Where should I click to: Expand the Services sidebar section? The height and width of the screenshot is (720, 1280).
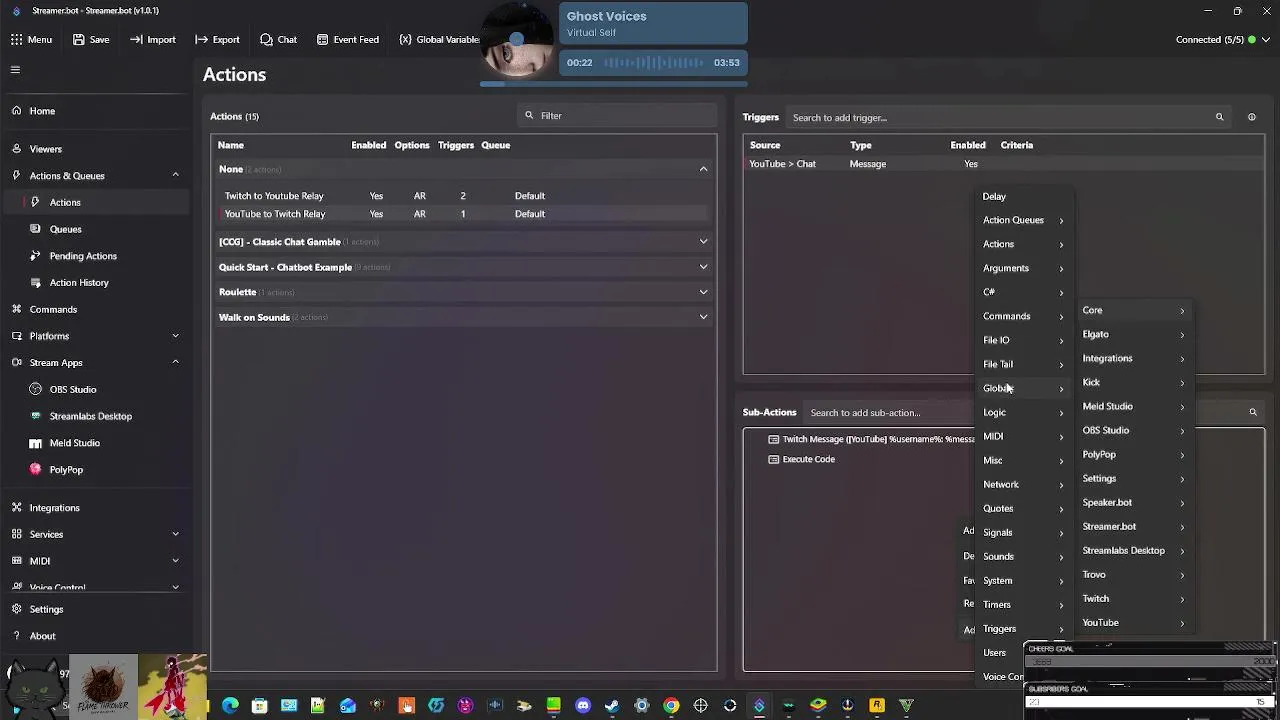(x=175, y=534)
